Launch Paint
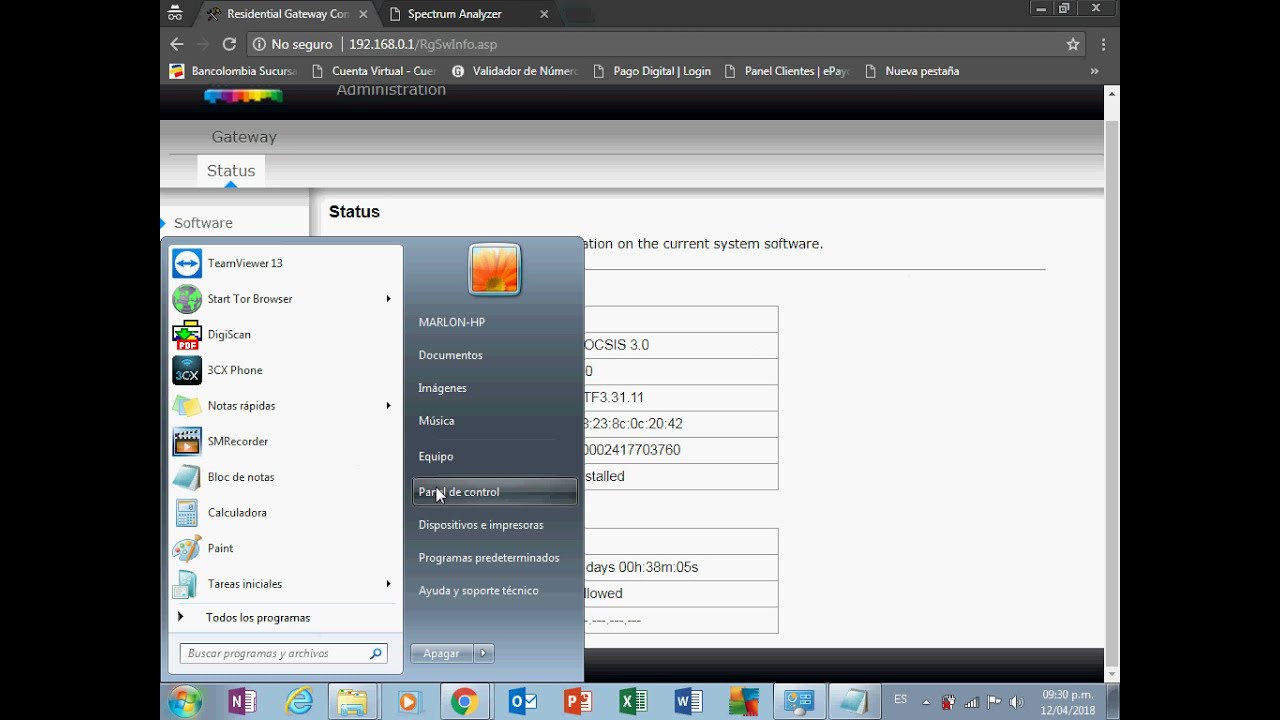Screen dimensions: 1280x720 (x=286, y=548)
